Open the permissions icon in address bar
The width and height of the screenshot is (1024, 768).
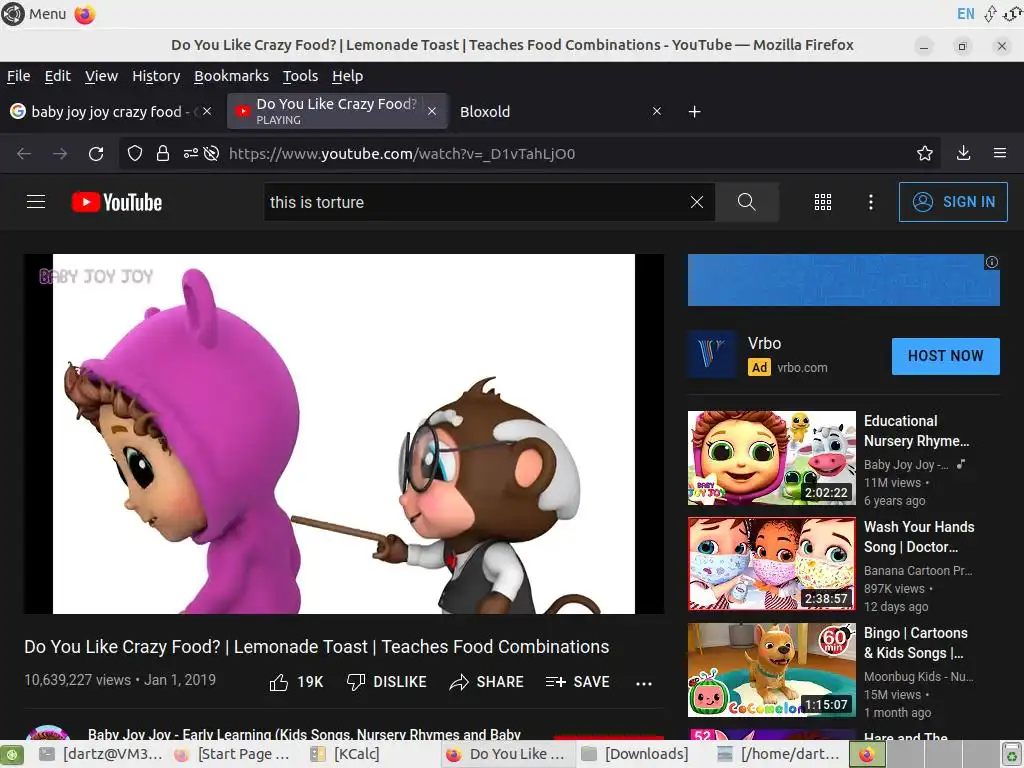coord(191,153)
